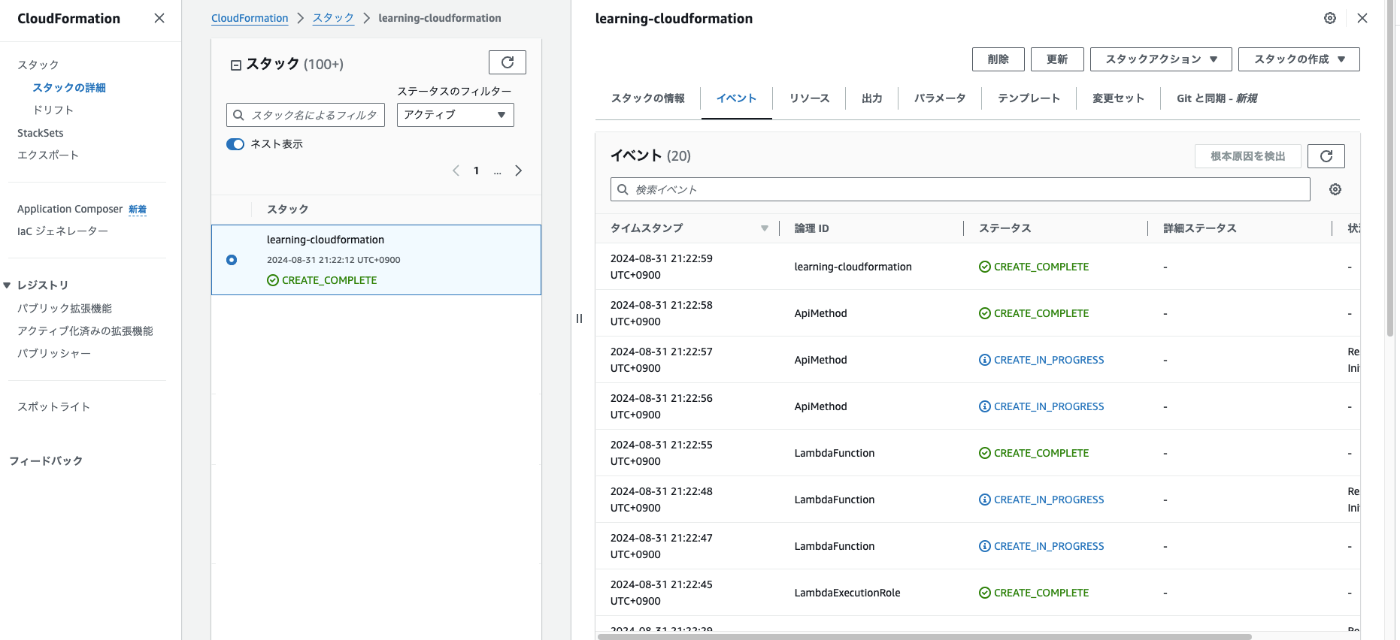Open アクティブ化済みの拡張機能 in sidebar
This screenshot has height=640, width=1400.
pyautogui.click(x=85, y=331)
